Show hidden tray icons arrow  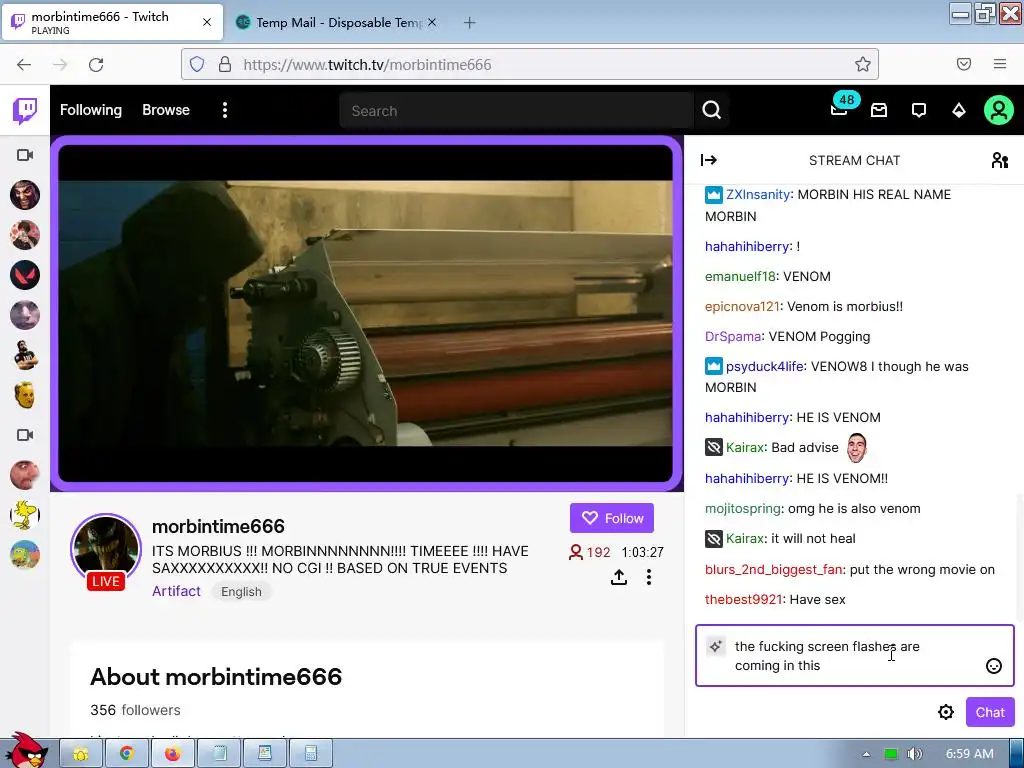(x=866, y=754)
